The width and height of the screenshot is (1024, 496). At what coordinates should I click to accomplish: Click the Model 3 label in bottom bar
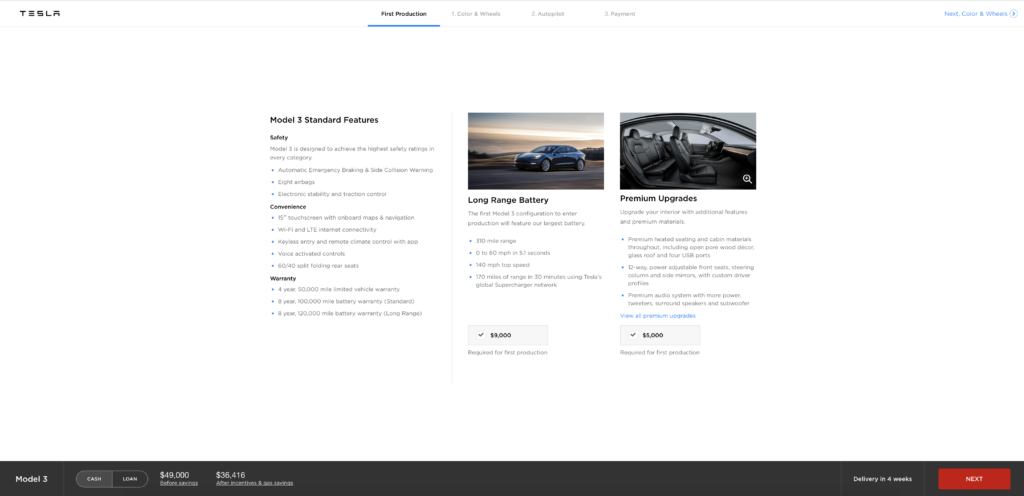(x=31, y=479)
